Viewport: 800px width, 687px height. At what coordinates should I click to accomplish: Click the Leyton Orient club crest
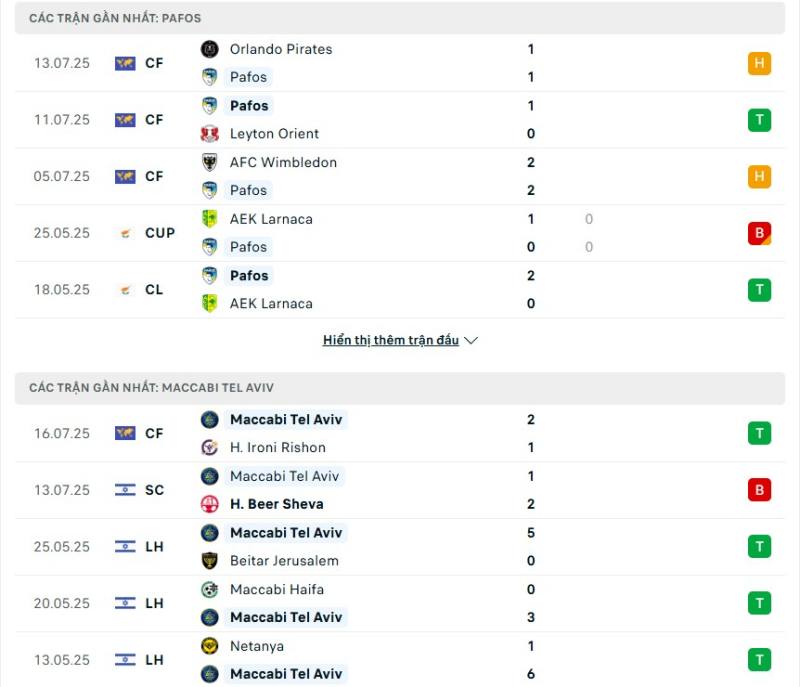tap(209, 134)
